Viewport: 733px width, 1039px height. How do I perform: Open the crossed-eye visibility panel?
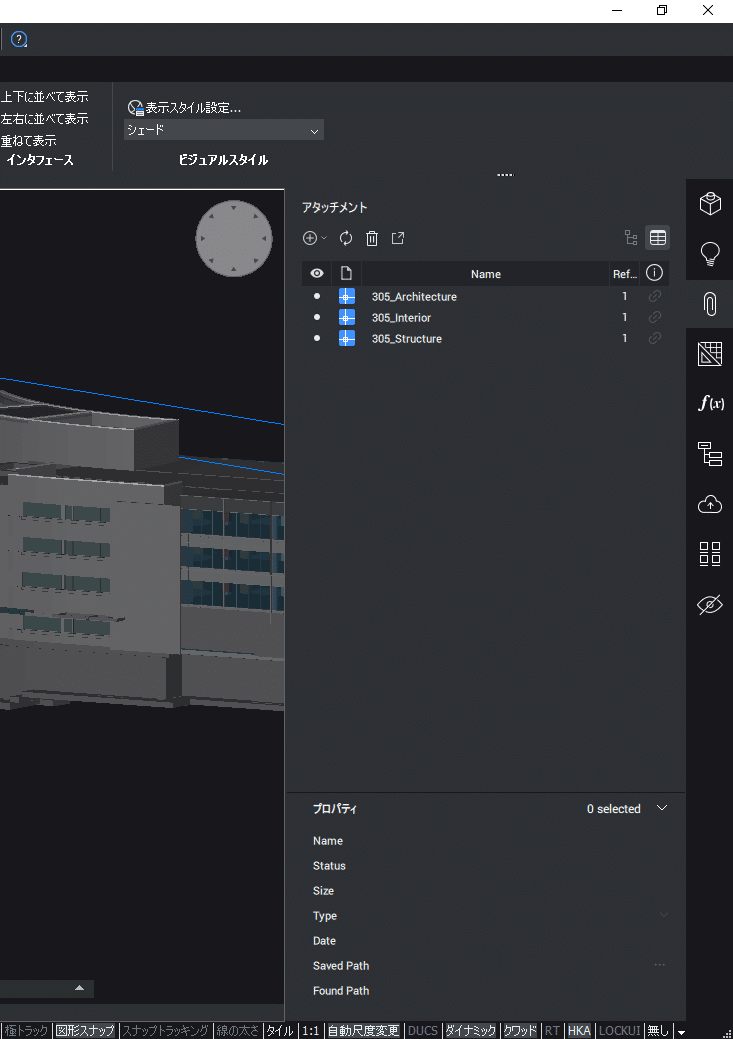710,604
